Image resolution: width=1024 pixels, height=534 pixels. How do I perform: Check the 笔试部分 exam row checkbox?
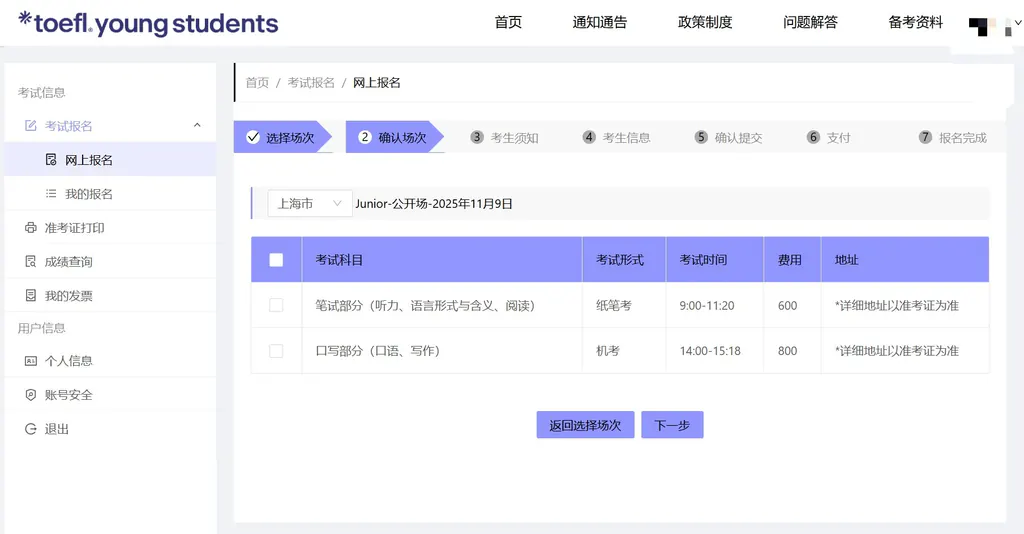click(x=276, y=305)
